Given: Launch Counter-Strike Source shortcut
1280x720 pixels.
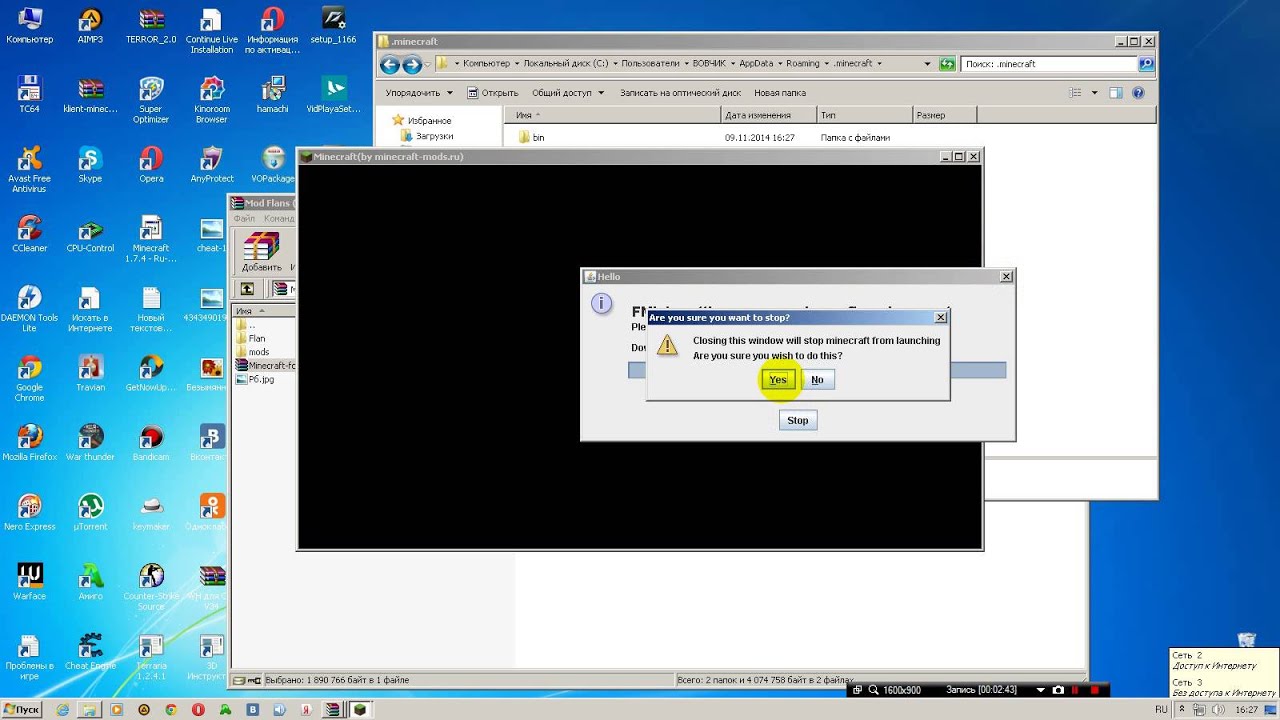Looking at the screenshot, I should pos(151,586).
